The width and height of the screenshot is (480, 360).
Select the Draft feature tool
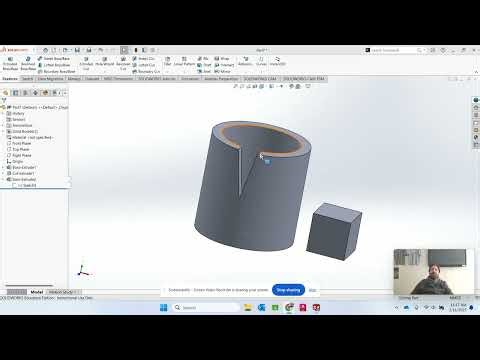[x=204, y=65]
